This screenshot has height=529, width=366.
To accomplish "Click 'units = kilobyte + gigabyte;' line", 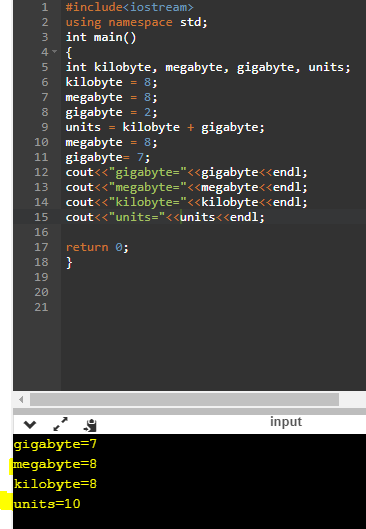I will (x=165, y=127).
